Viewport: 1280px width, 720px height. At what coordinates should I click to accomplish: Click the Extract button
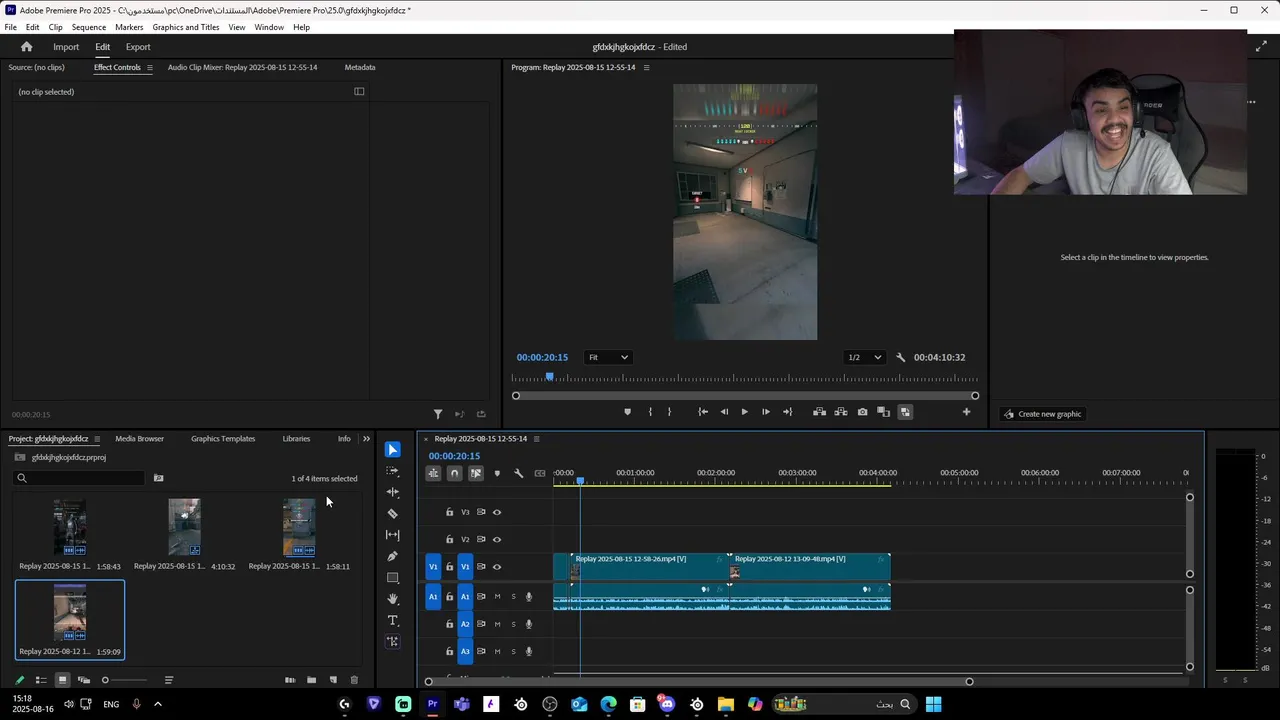tap(840, 412)
